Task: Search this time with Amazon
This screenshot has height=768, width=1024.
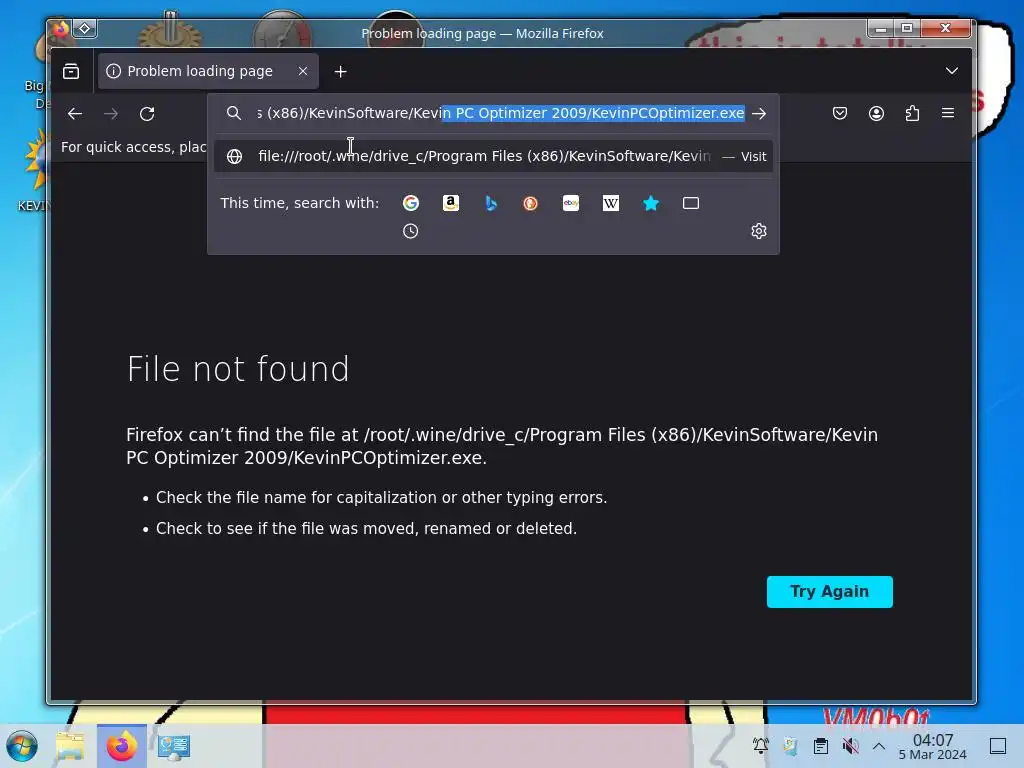Action: (x=451, y=203)
